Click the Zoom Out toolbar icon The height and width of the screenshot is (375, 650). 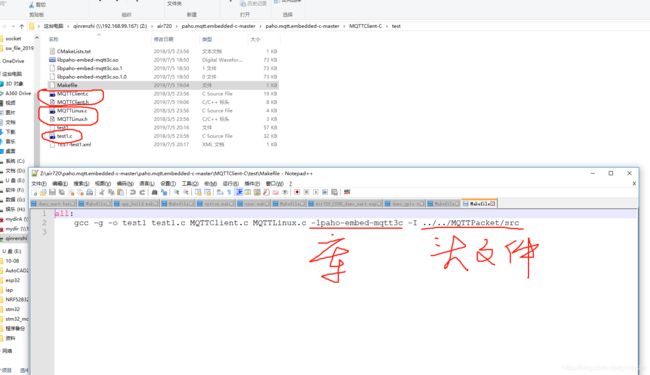click(186, 192)
